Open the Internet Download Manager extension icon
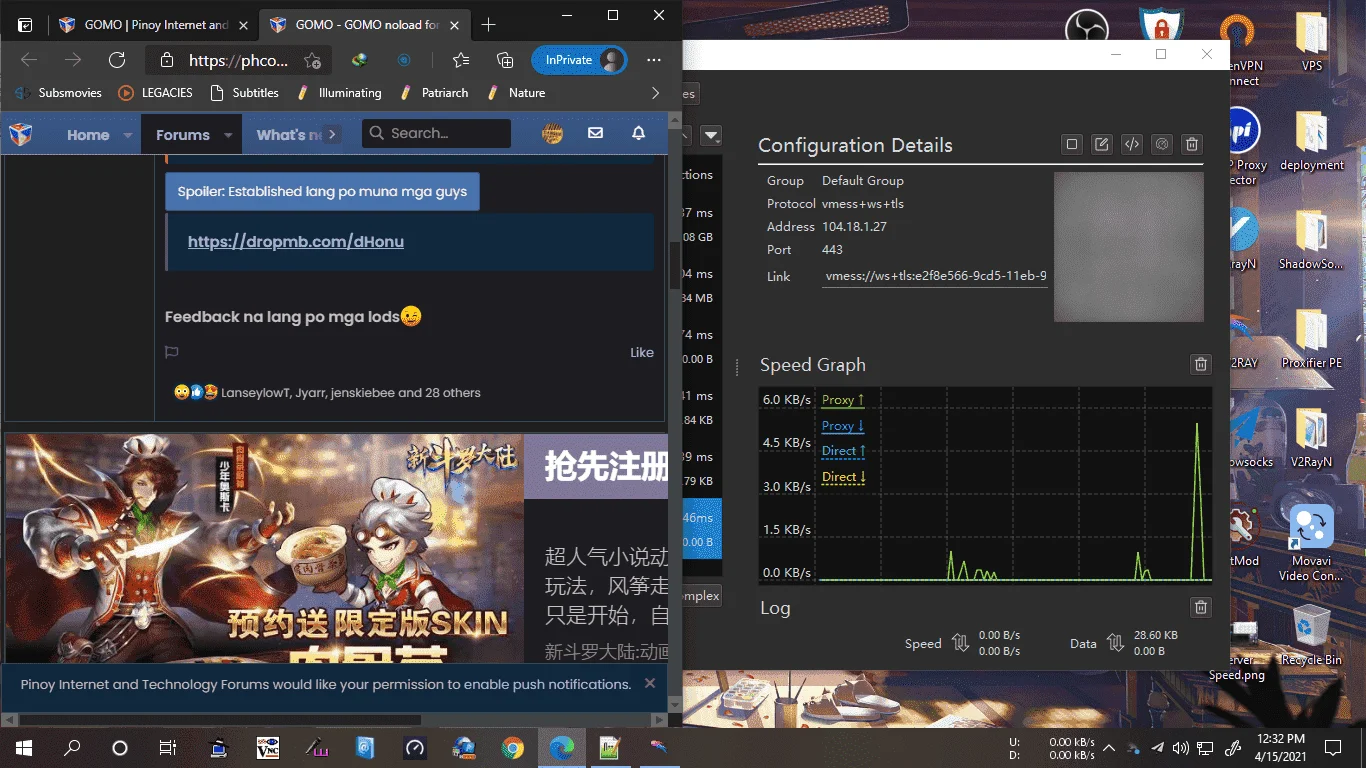 click(x=359, y=60)
